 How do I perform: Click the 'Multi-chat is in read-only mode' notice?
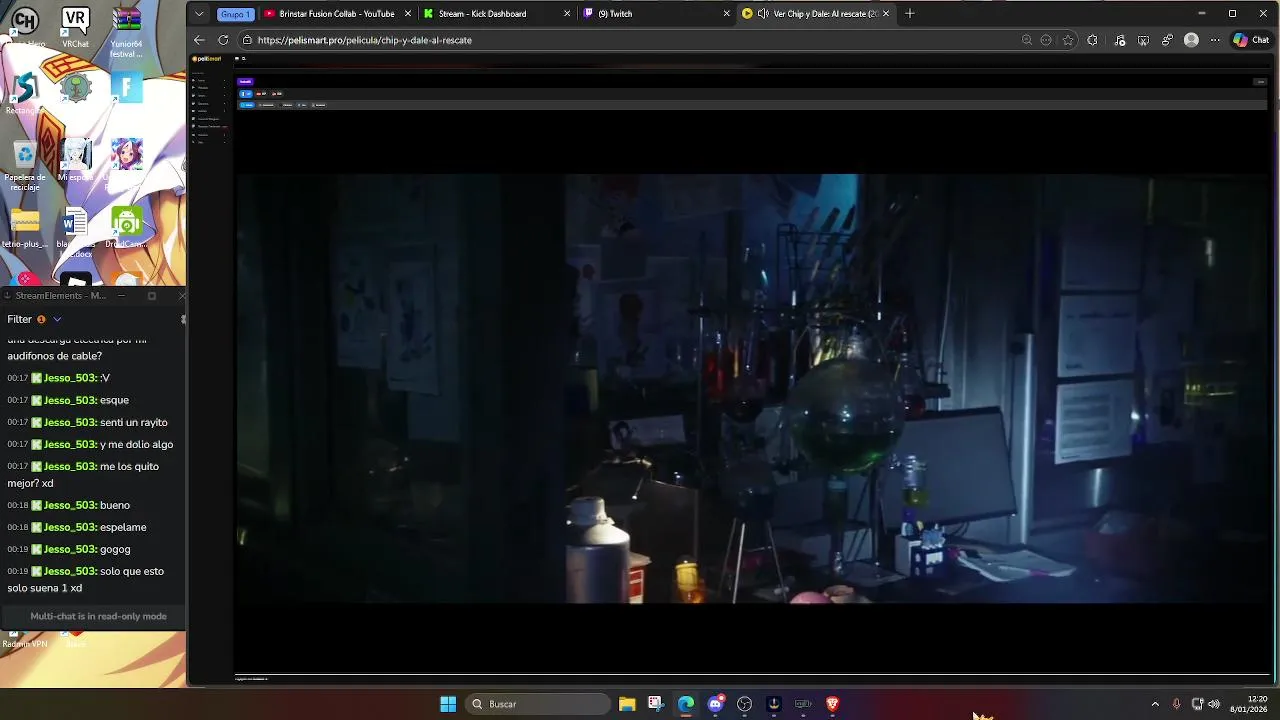[x=98, y=616]
